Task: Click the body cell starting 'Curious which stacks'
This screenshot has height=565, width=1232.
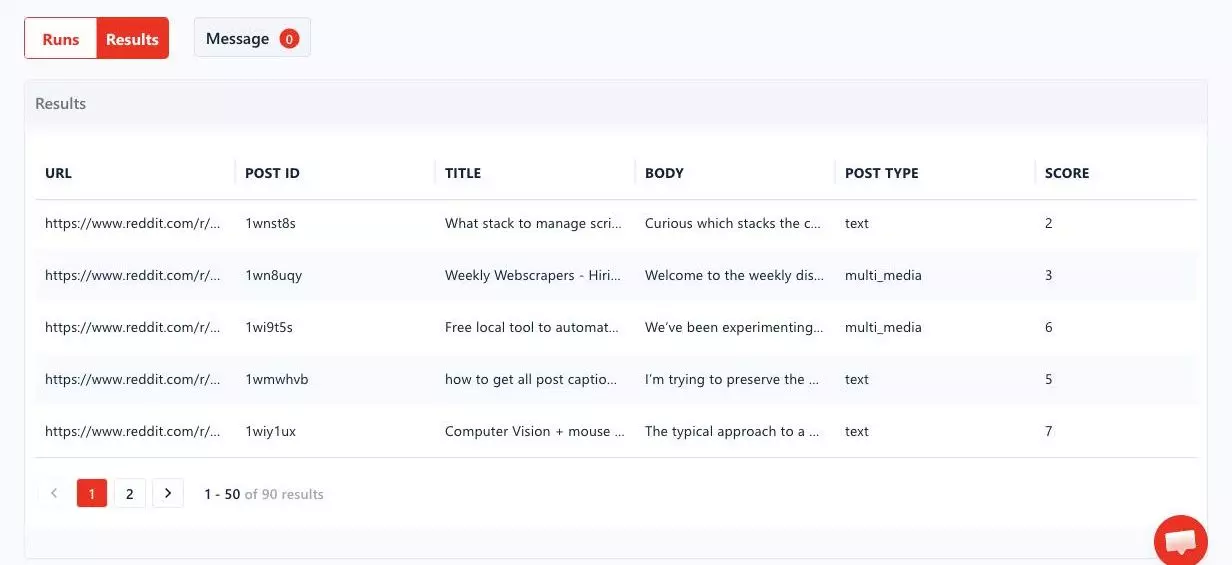Action: click(733, 224)
